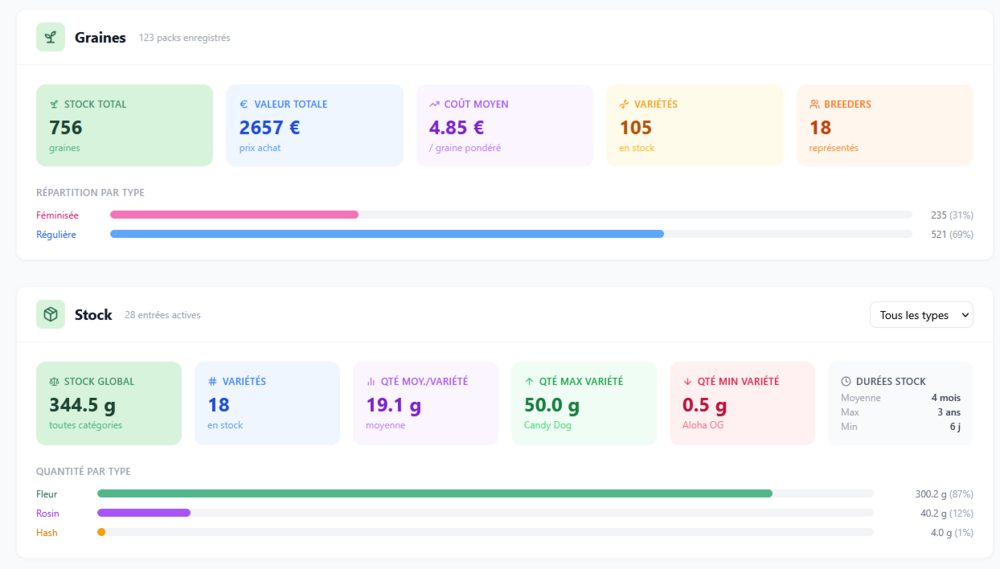Click the '40.2 g (12%)' value
1000x569 pixels.
click(947, 514)
